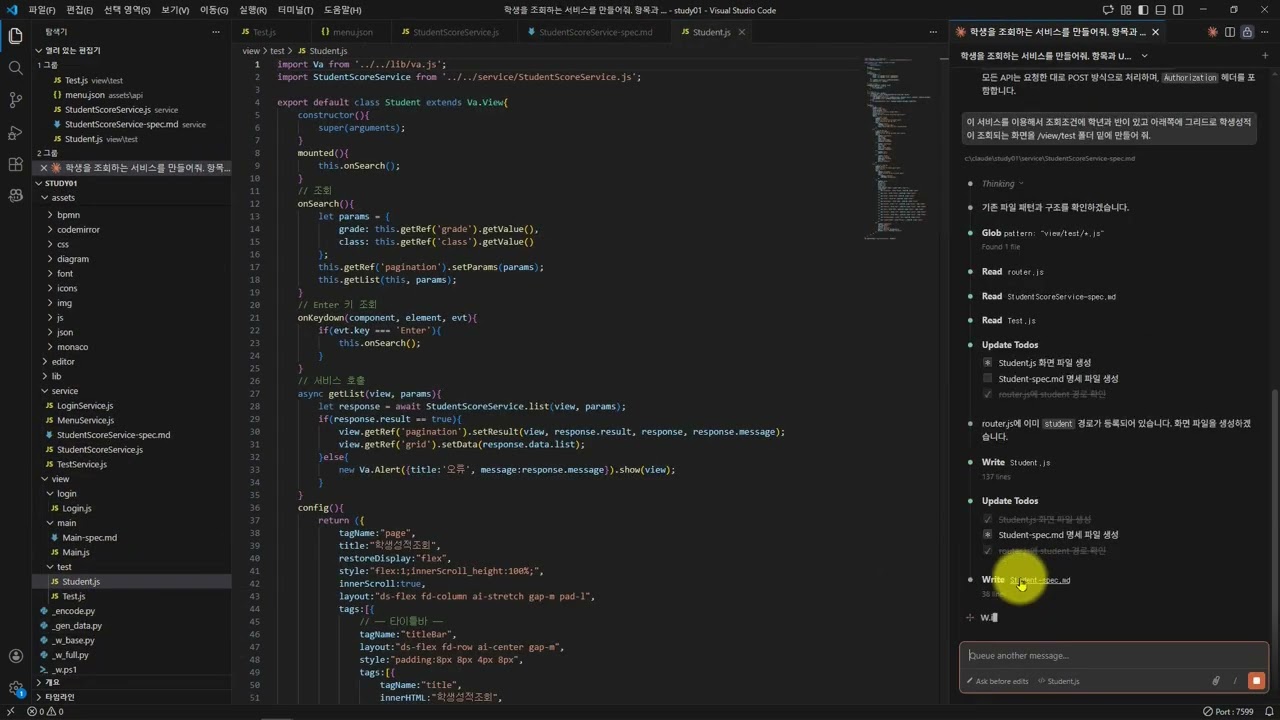Image resolution: width=1280 pixels, height=720 pixels.
Task: Open slash commands button in chat input
Action: (1235, 681)
